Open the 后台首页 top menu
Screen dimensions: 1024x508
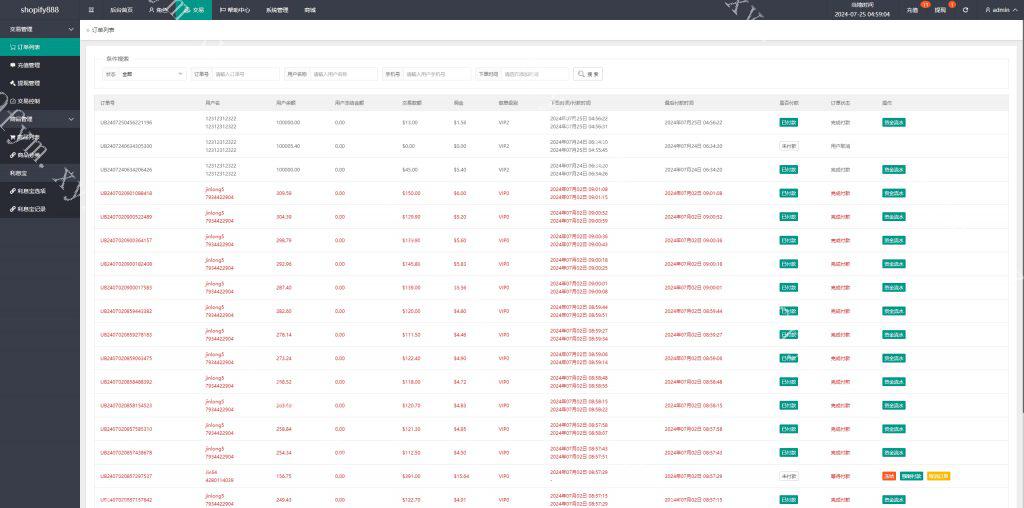pyautogui.click(x=121, y=10)
